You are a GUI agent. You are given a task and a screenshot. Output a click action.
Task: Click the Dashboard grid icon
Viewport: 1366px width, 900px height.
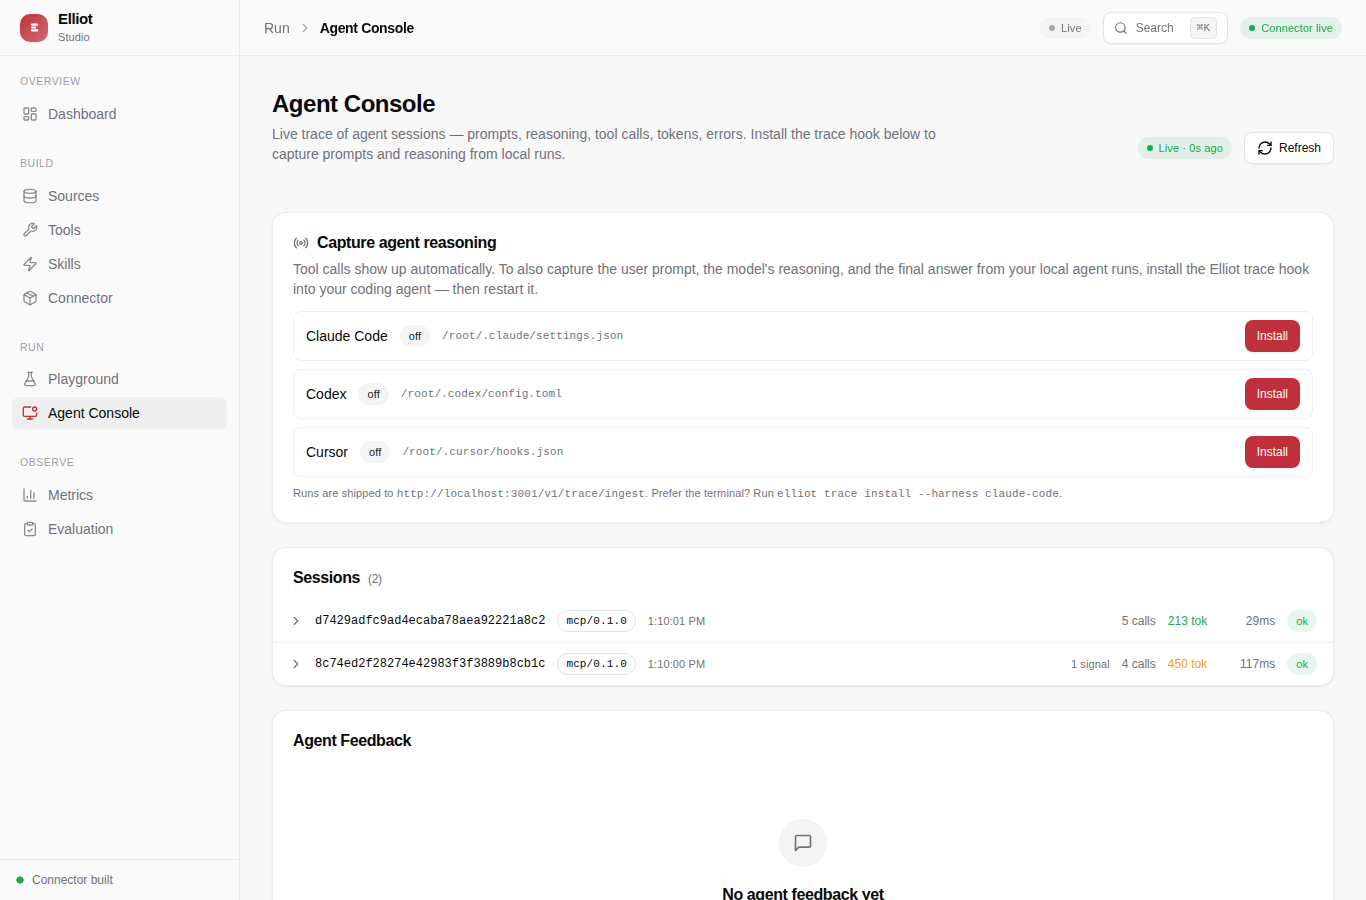click(30, 114)
